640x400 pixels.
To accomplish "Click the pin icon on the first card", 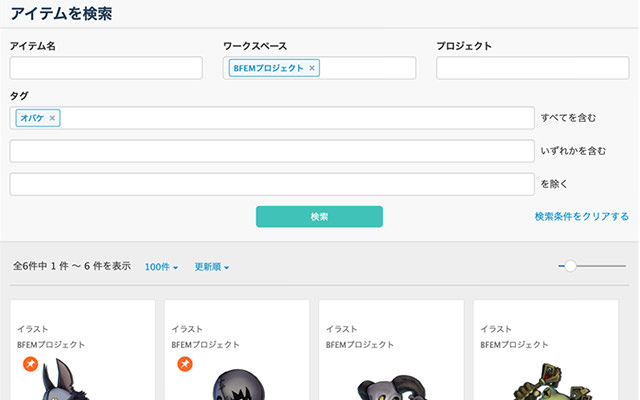I will click(30, 364).
